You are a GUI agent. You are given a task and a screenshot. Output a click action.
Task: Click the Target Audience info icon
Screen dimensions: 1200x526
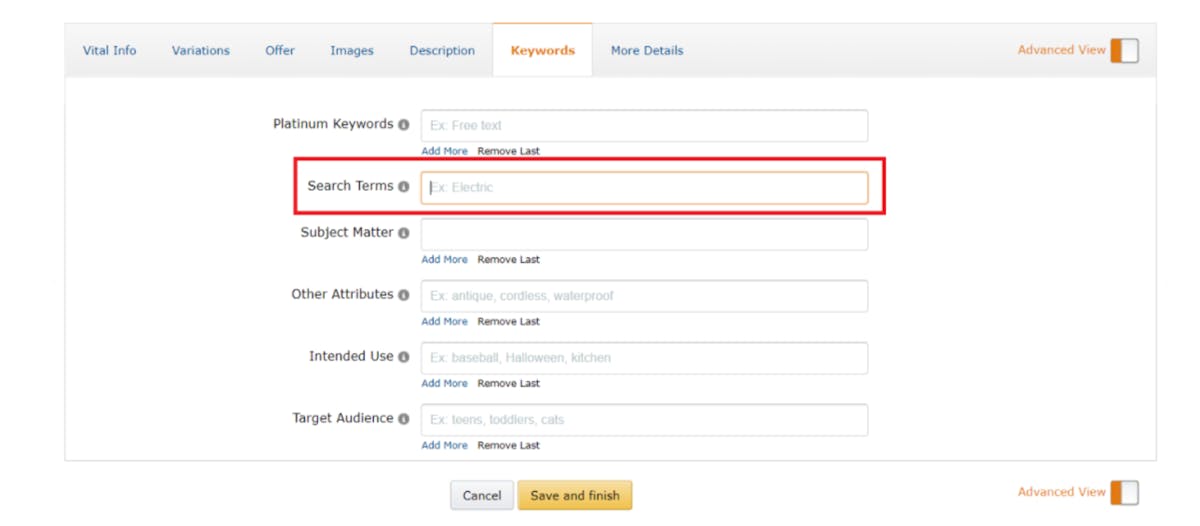[404, 419]
